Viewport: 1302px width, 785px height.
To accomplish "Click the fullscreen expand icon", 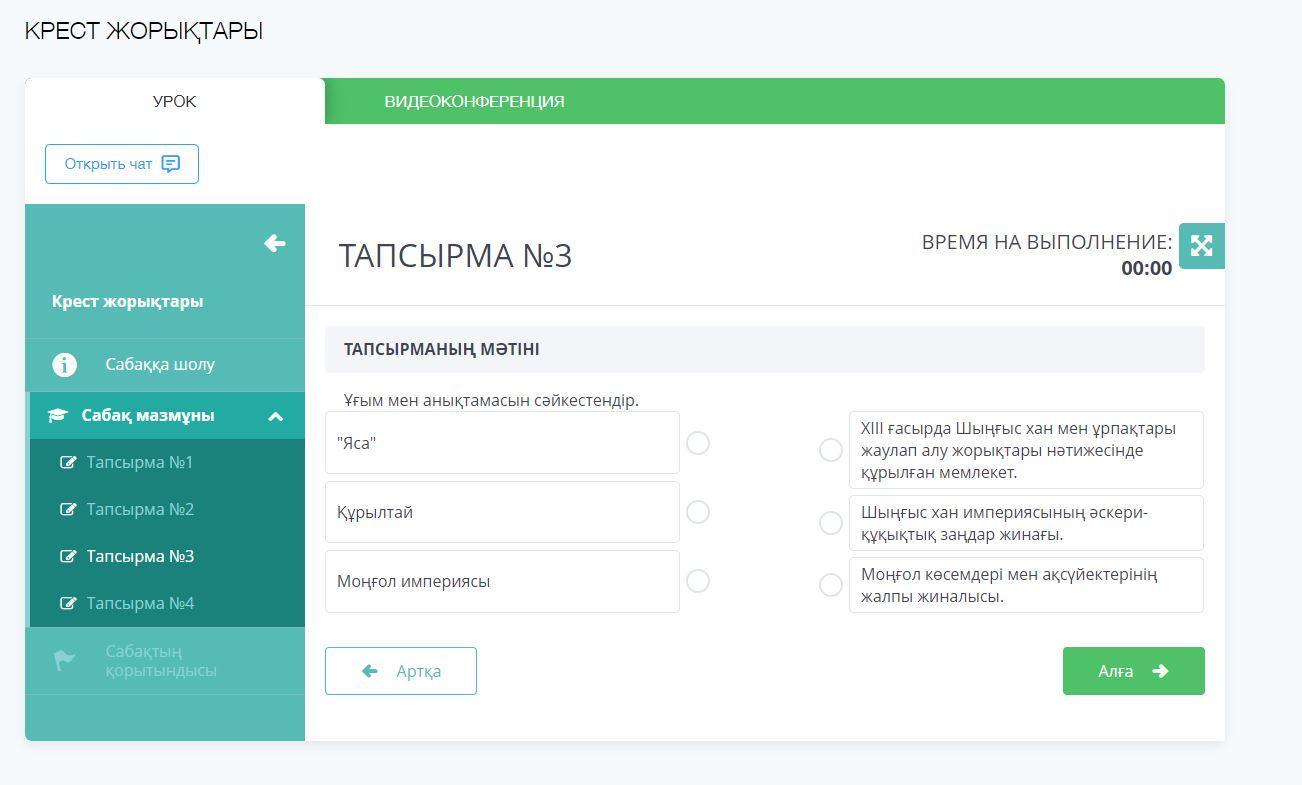I will click(1201, 246).
